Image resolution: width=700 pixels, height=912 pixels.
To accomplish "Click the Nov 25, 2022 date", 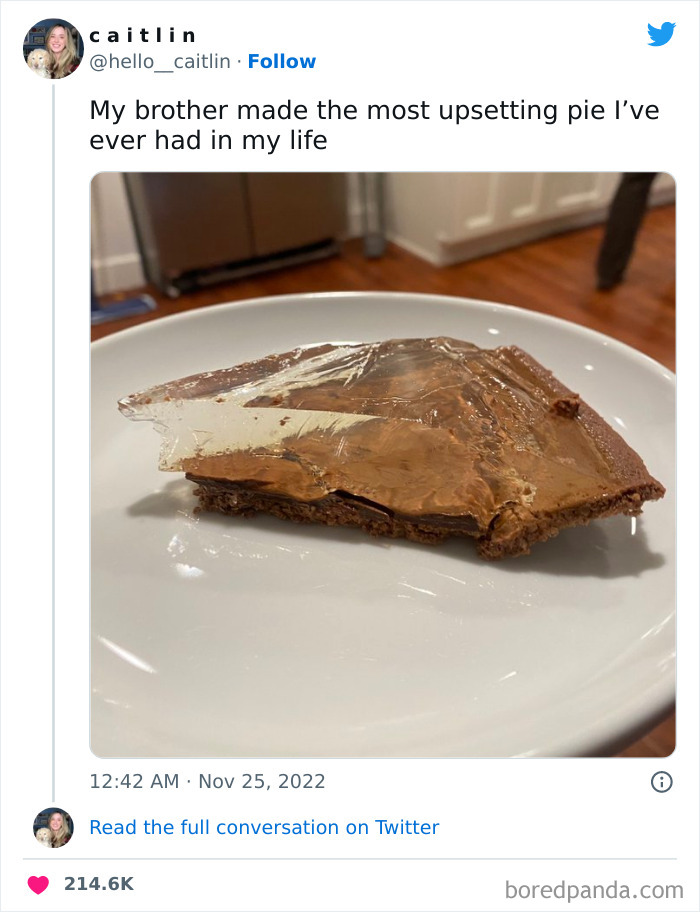I will (x=262, y=781).
